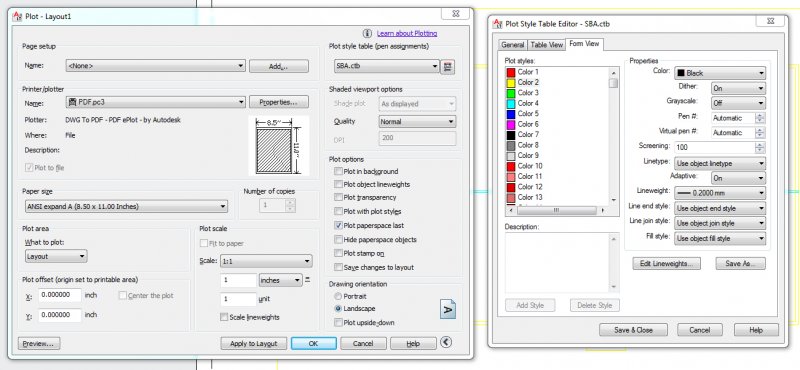Click the info icon next to Learn about Plotting
The width and height of the screenshot is (800, 370).
tap(367, 33)
